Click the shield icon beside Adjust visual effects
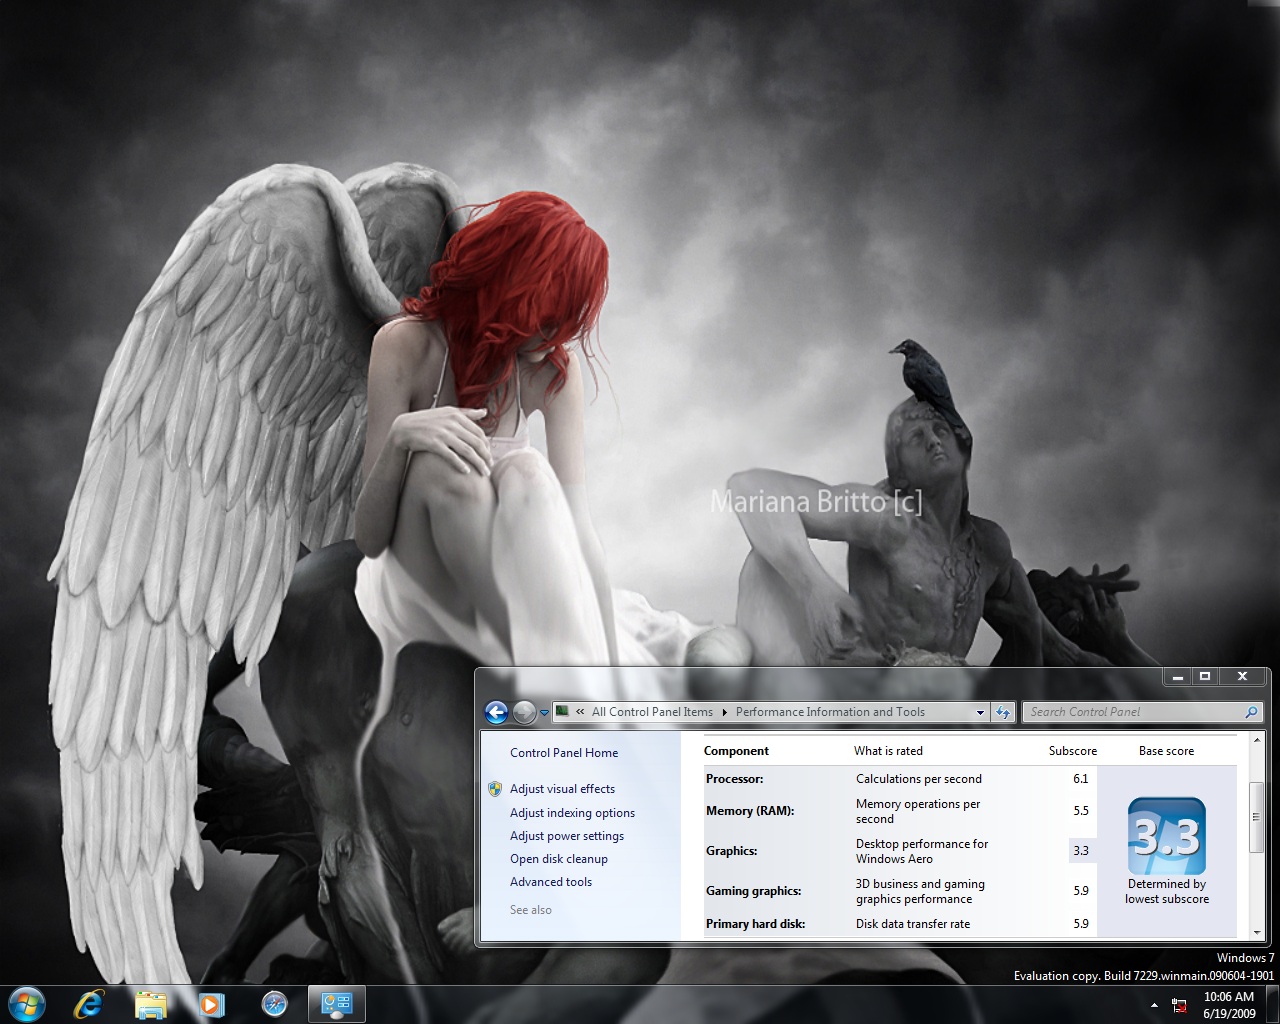Image resolution: width=1280 pixels, height=1024 pixels. point(495,789)
